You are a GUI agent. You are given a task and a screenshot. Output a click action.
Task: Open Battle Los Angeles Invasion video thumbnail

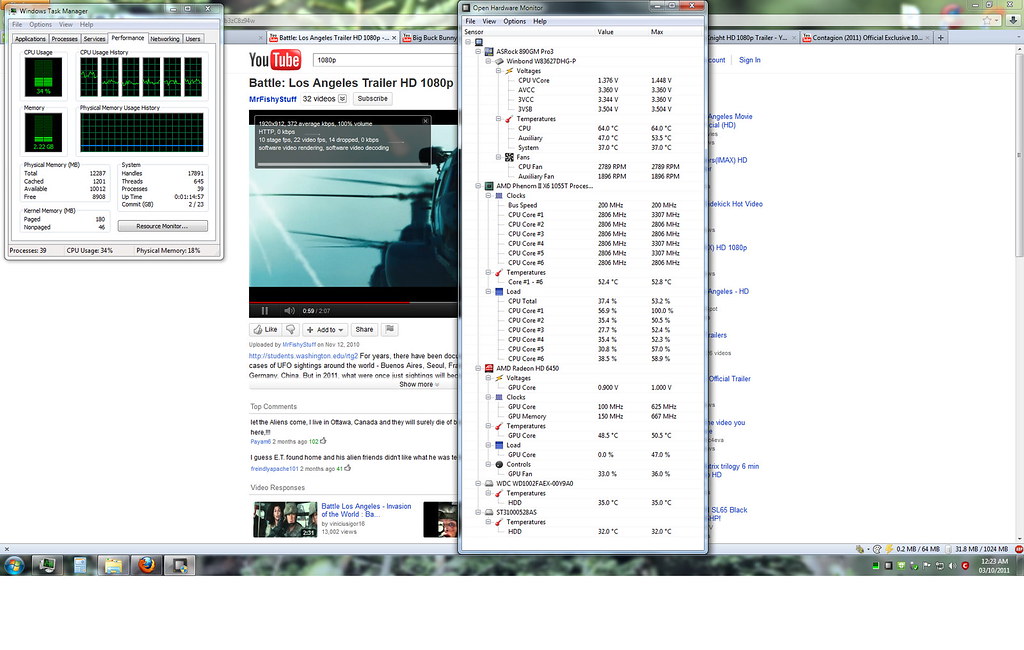coord(285,519)
